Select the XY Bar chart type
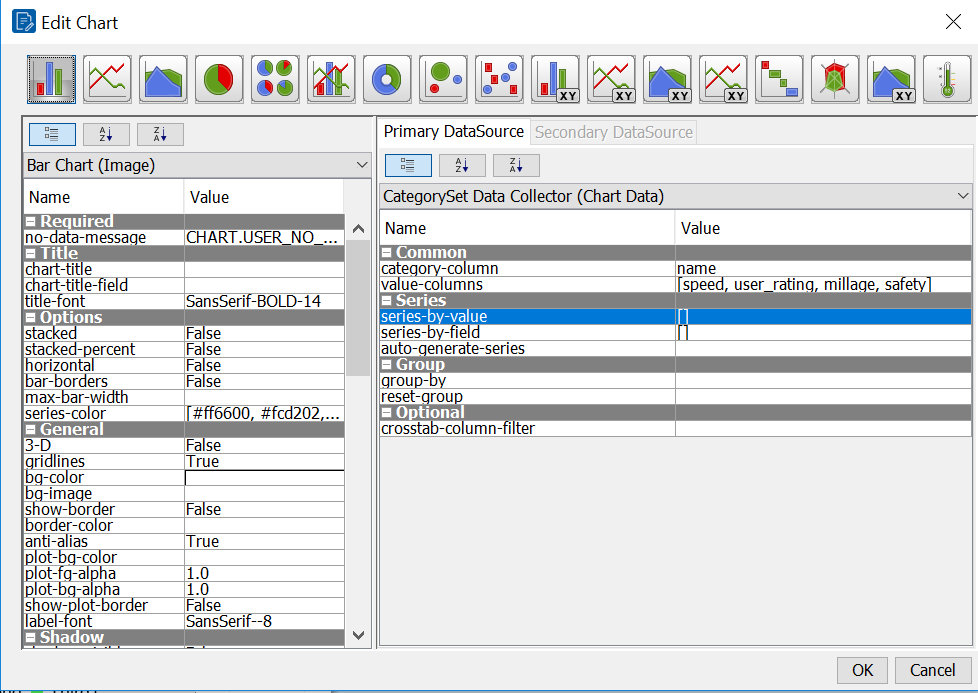 tap(555, 79)
